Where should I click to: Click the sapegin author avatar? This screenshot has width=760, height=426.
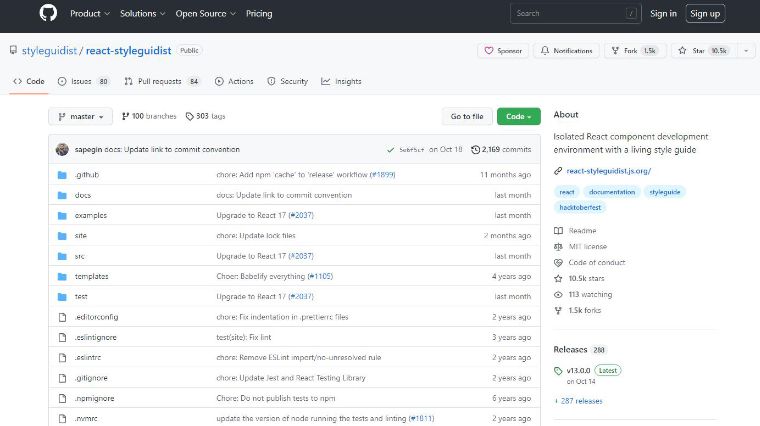pos(62,149)
